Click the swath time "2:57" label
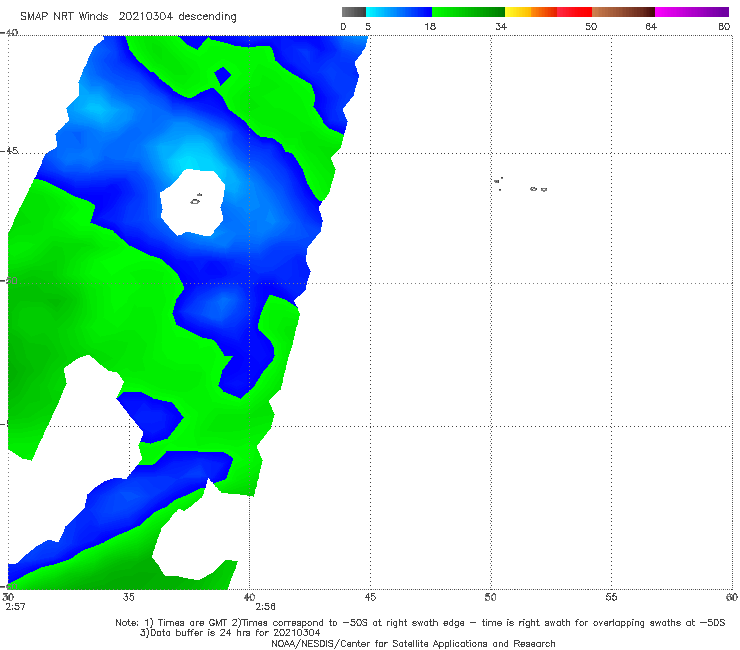 click(x=15, y=607)
